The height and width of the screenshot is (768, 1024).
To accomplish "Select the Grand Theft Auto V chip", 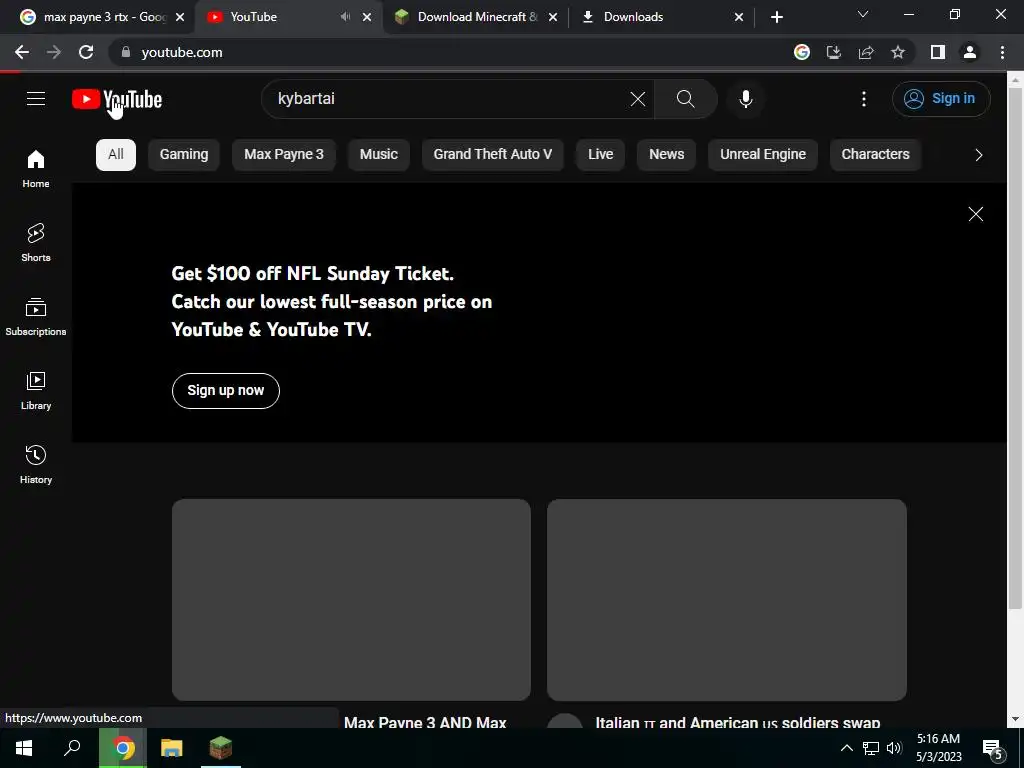I will click(492, 155).
